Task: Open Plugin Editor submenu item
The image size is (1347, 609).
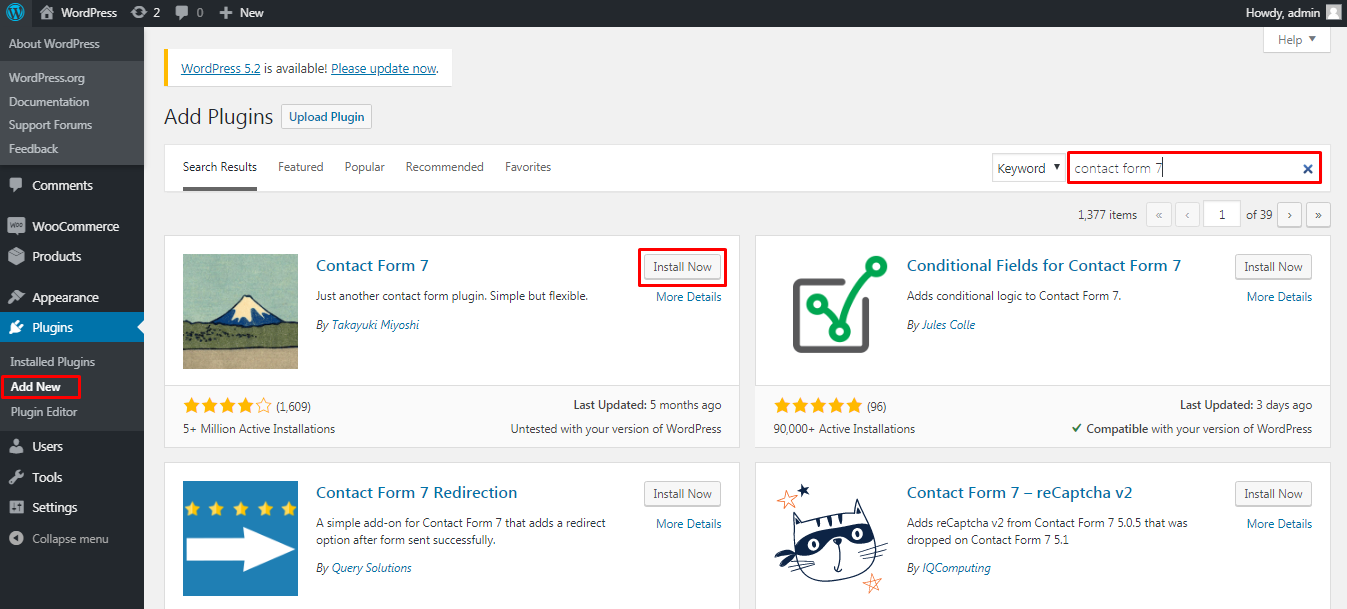Action: [x=44, y=412]
